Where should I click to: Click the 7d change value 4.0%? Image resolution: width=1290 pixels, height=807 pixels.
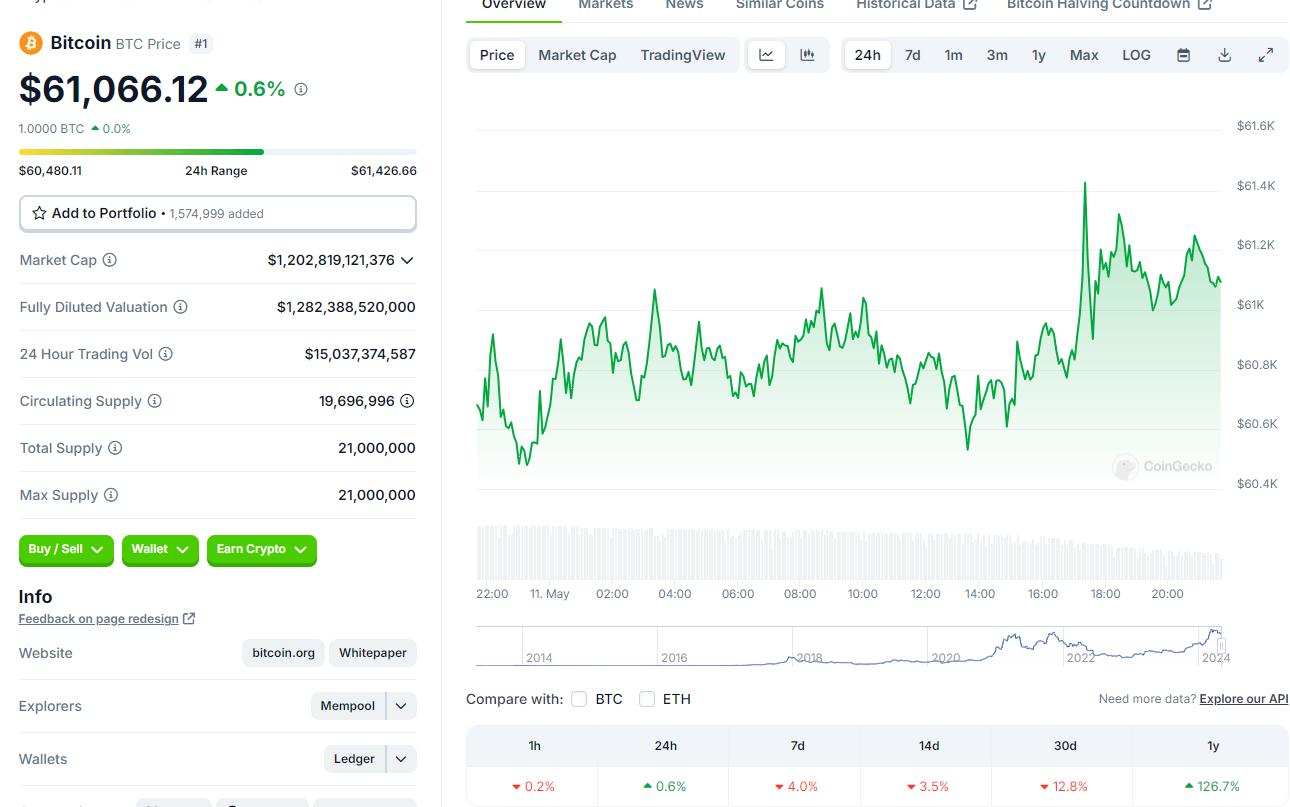(797, 787)
